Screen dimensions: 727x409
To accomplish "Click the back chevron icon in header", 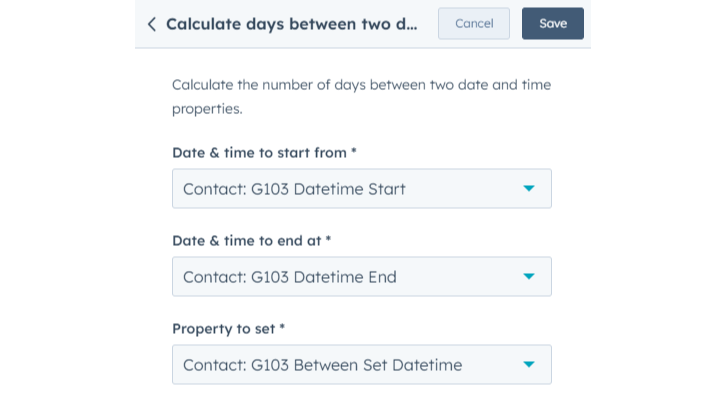I will click(152, 24).
